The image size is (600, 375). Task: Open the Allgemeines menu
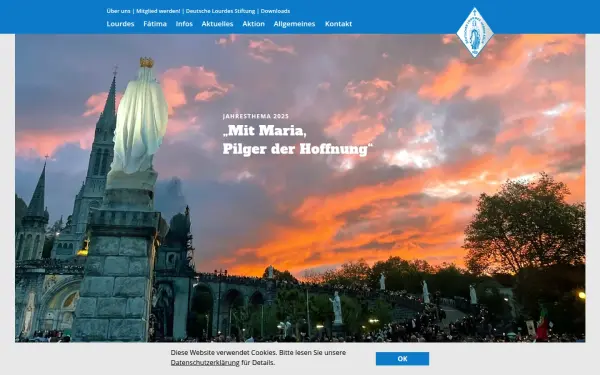(x=294, y=24)
